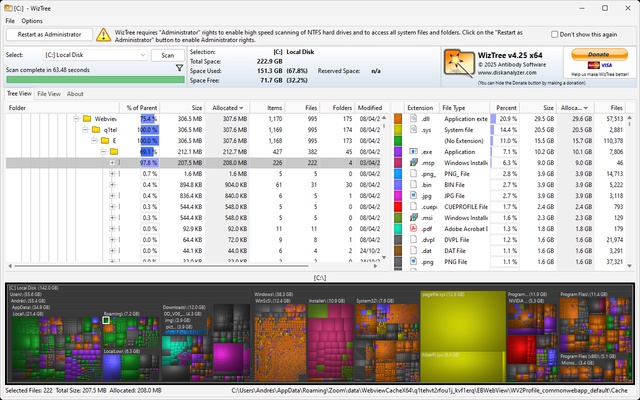Screen dimensions: 640x400
Task: Click the .msi installer icon
Action: pos(413,218)
